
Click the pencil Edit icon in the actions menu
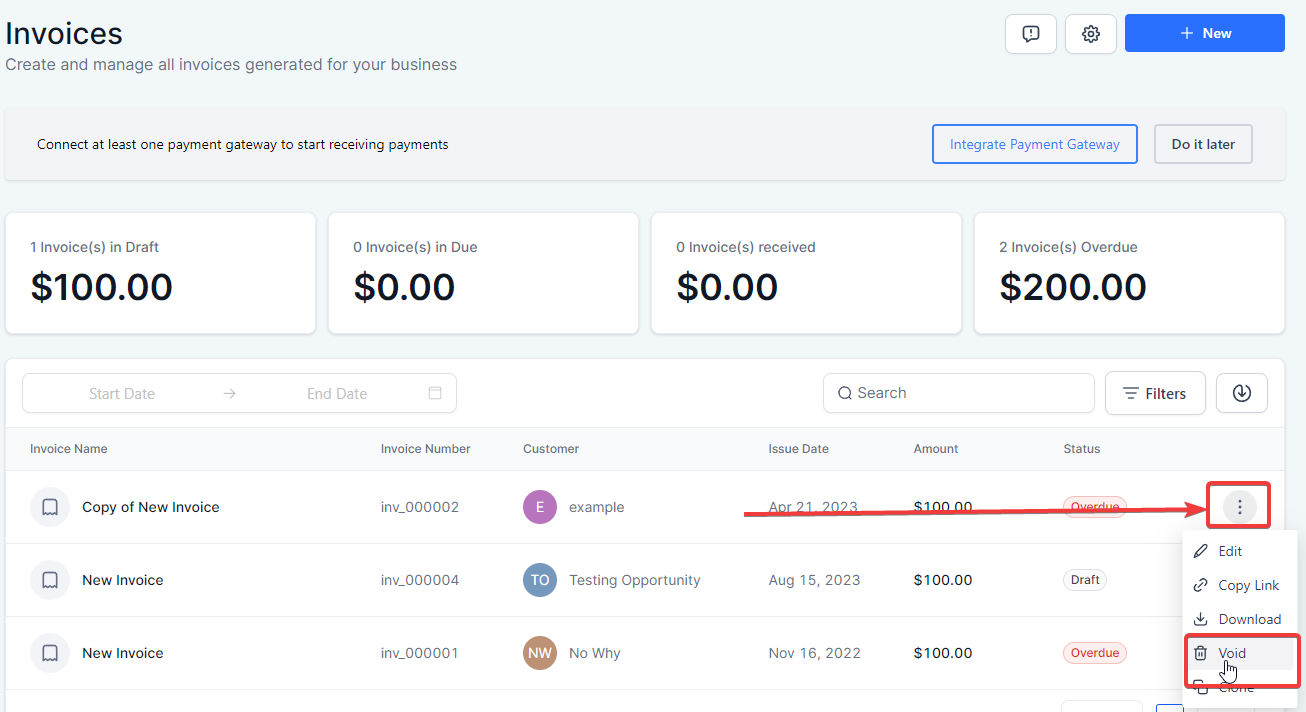1202,550
